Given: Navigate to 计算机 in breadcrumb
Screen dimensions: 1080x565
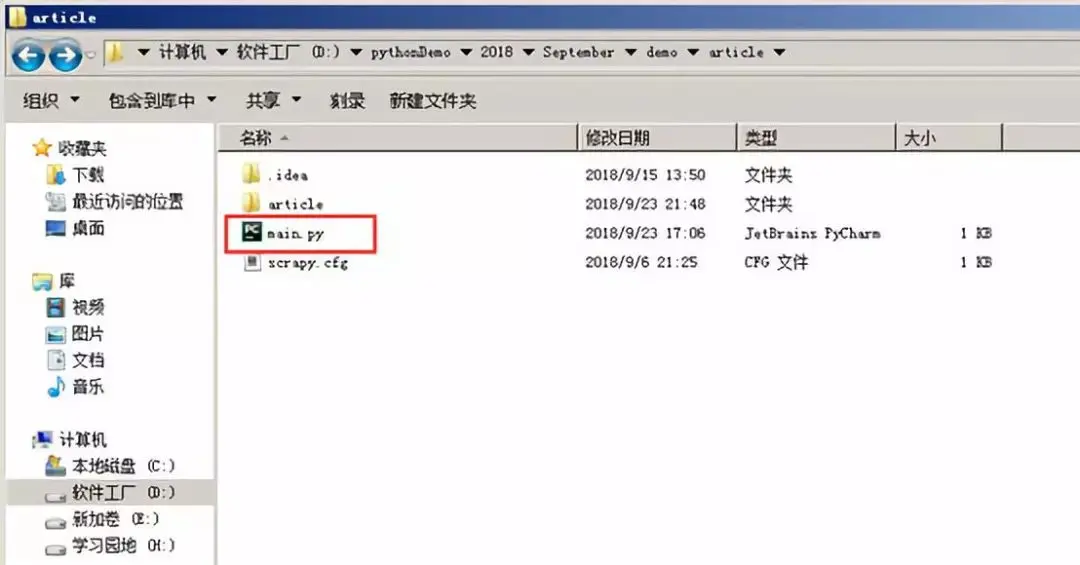Looking at the screenshot, I should 183,52.
